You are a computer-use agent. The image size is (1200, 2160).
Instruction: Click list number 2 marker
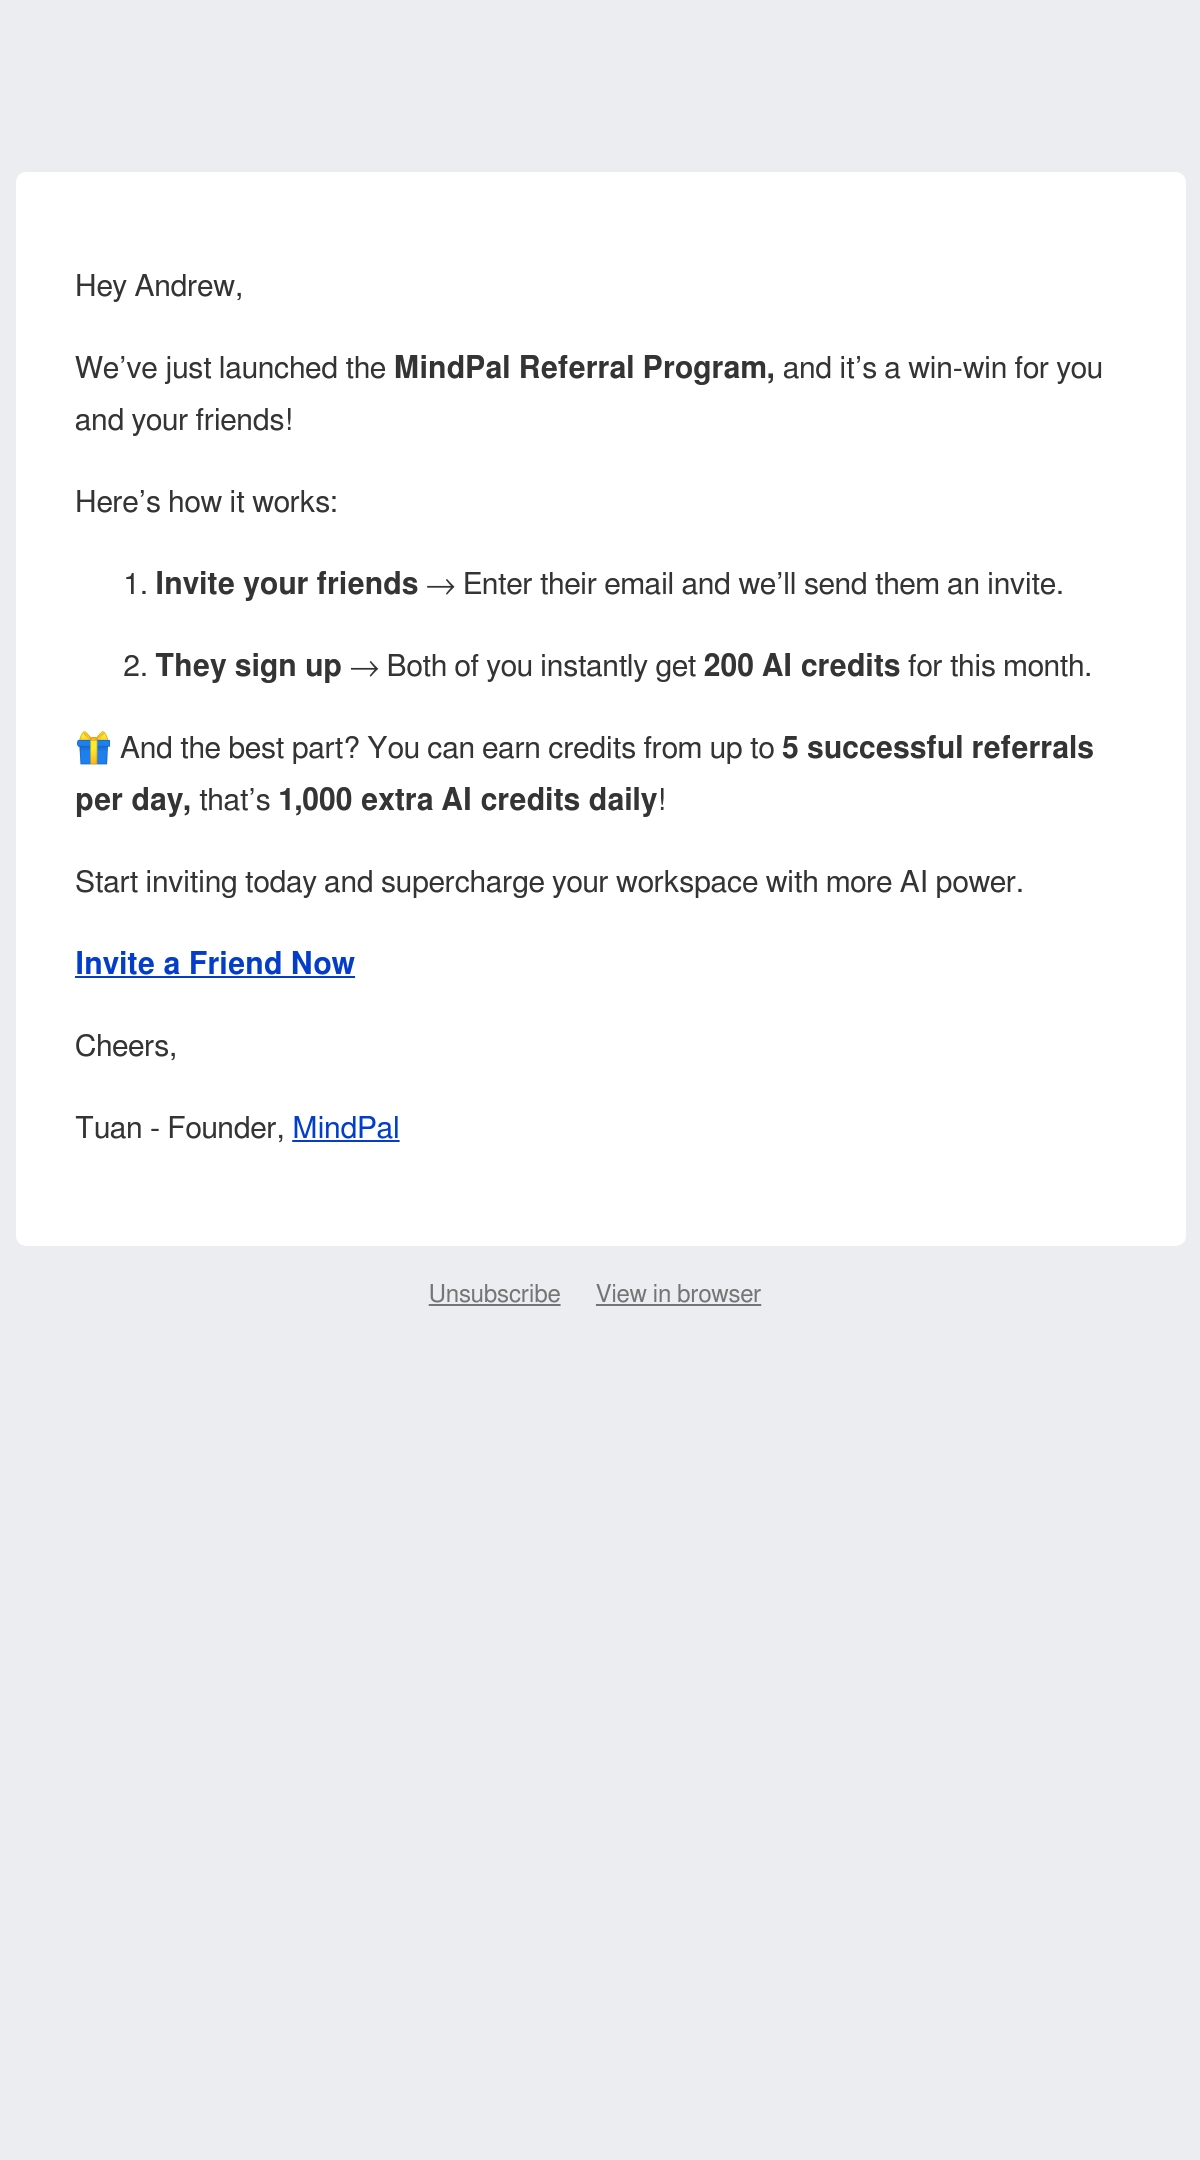pyautogui.click(x=135, y=666)
